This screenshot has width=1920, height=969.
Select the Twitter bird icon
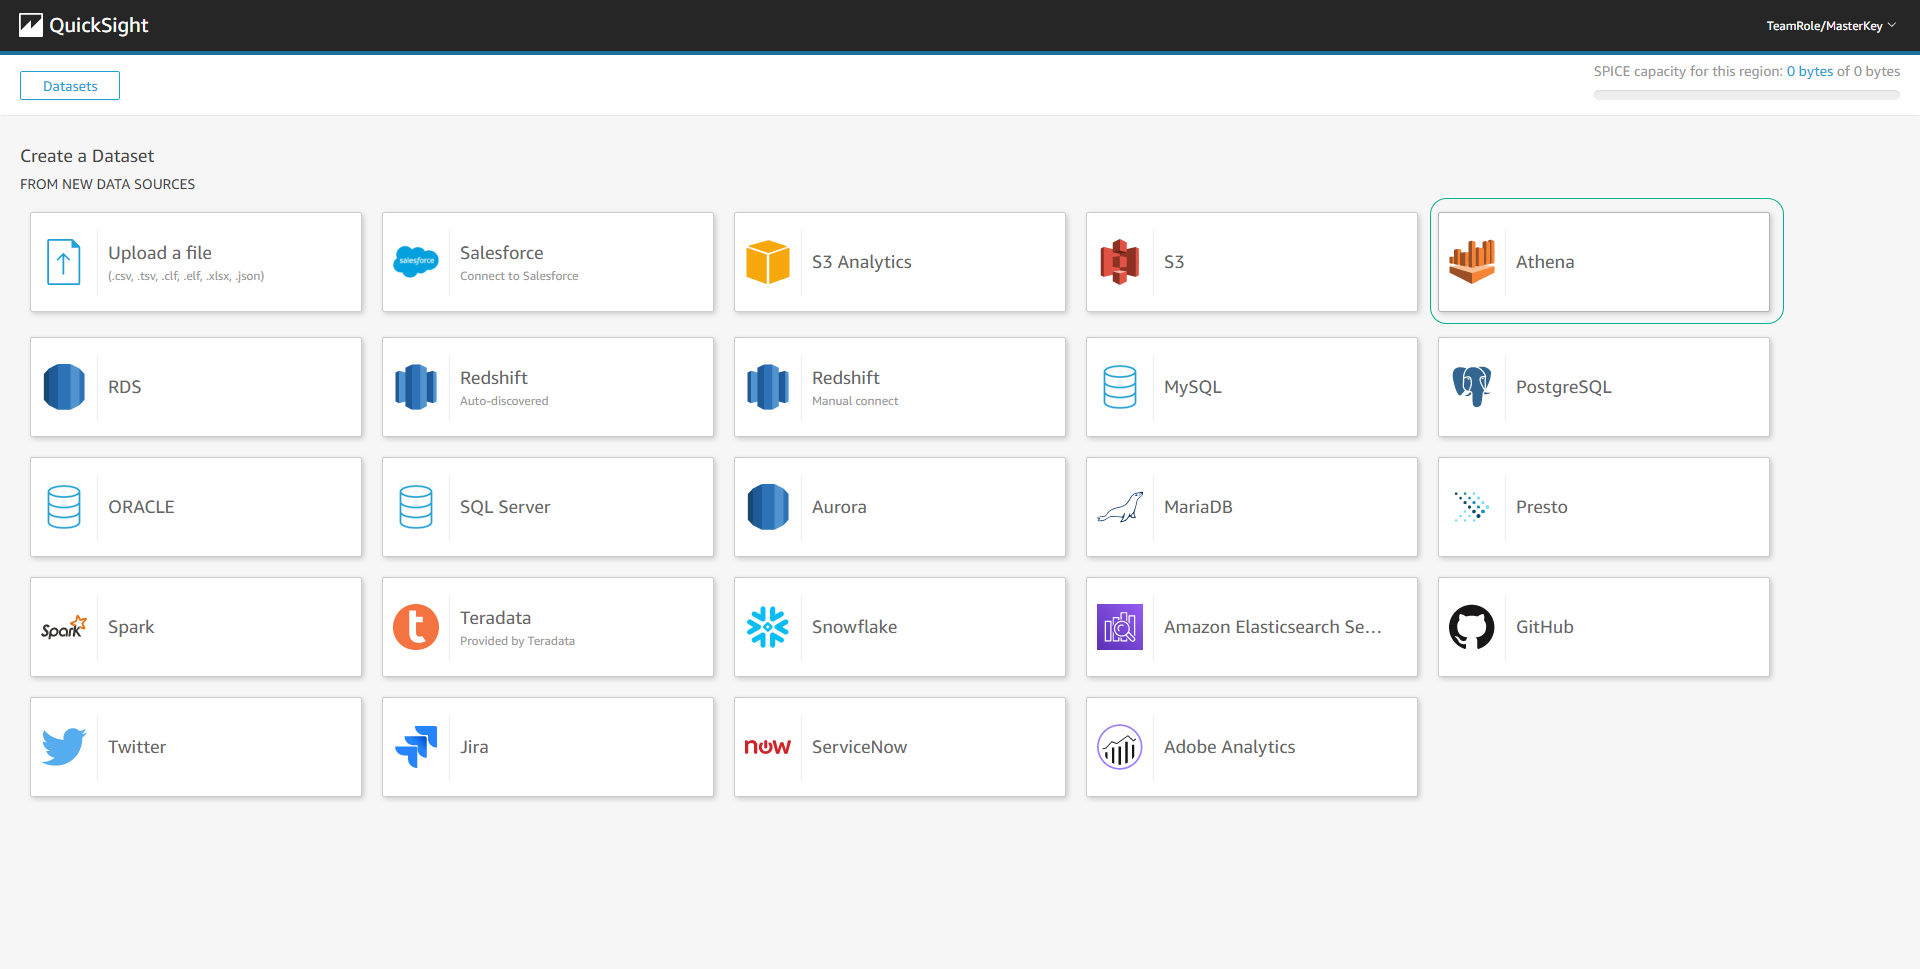pyautogui.click(x=64, y=747)
